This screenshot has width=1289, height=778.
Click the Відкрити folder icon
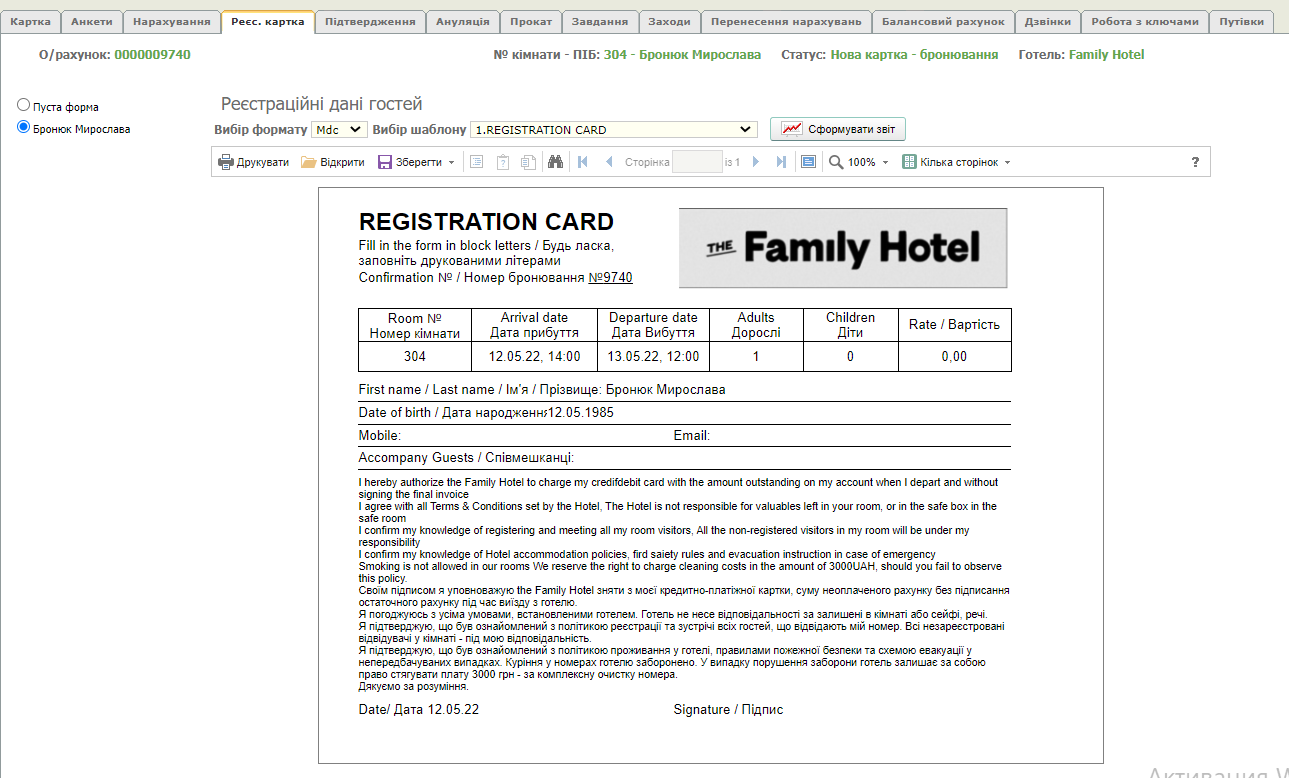point(309,162)
